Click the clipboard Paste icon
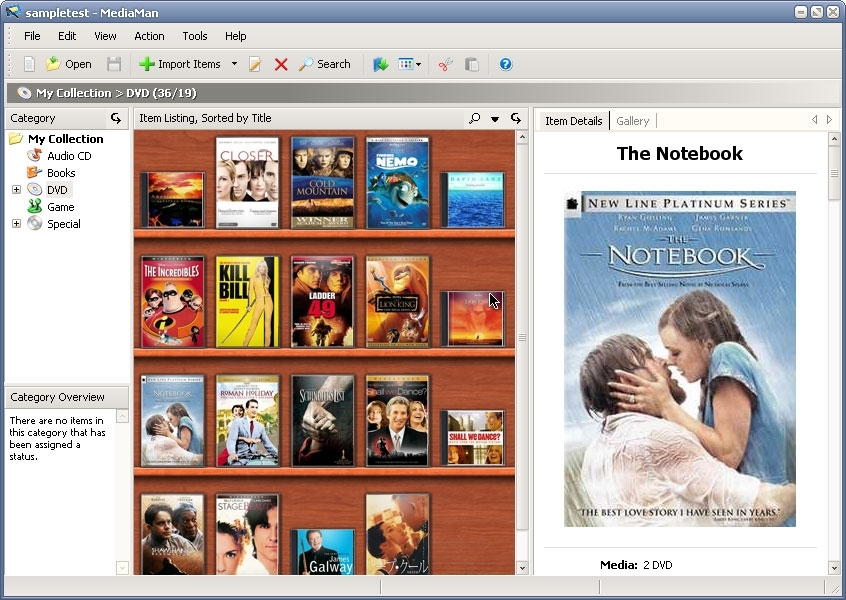 click(472, 64)
